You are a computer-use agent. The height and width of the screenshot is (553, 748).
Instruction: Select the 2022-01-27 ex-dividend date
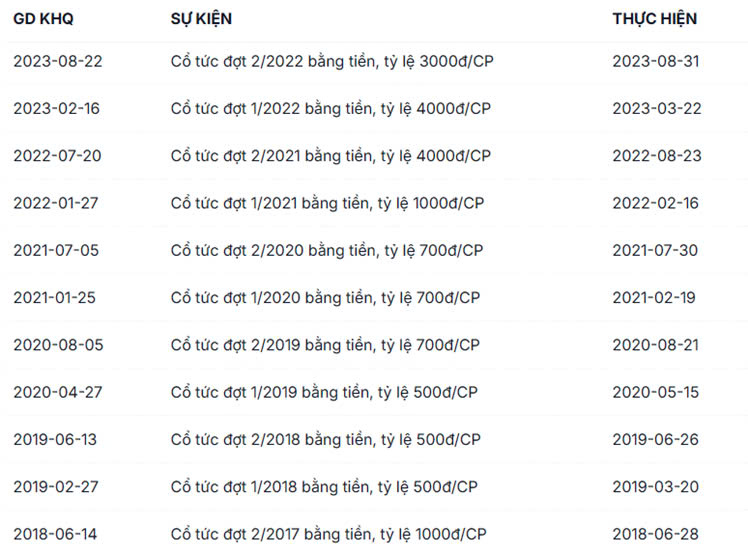[56, 203]
